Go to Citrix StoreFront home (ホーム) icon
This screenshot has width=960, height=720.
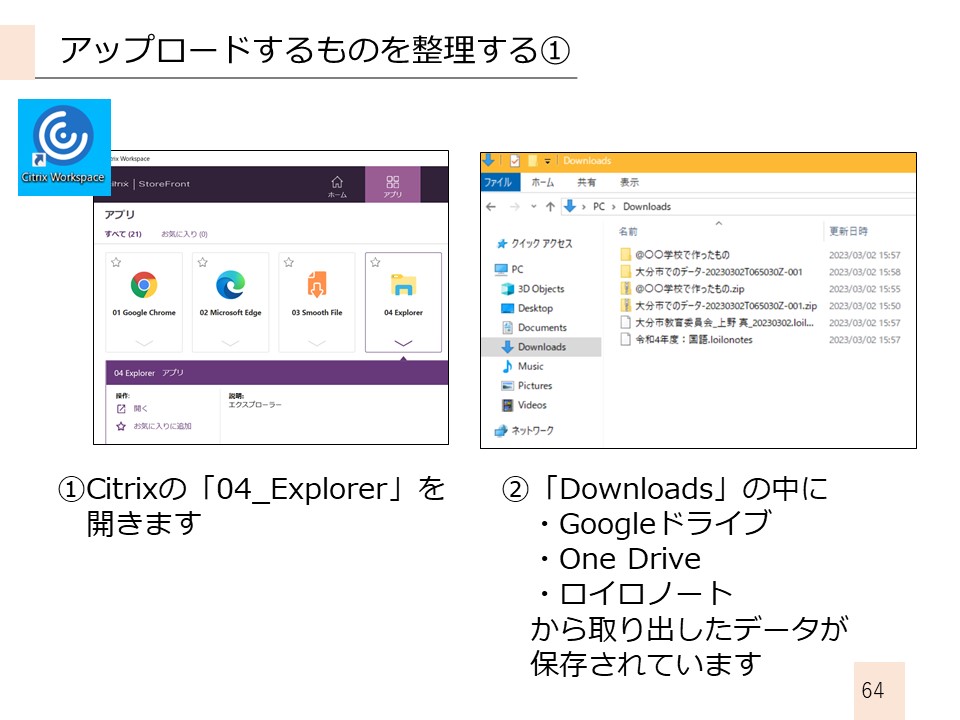(337, 185)
